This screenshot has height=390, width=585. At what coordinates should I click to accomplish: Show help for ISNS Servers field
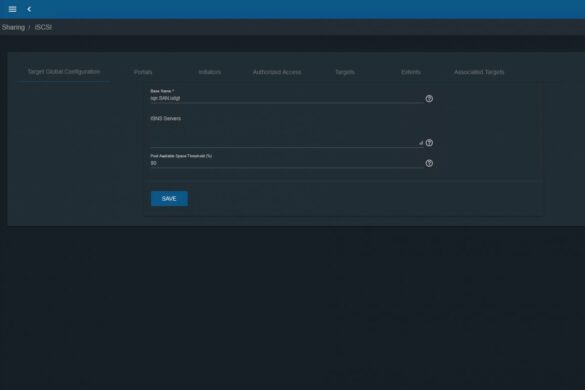click(429, 143)
